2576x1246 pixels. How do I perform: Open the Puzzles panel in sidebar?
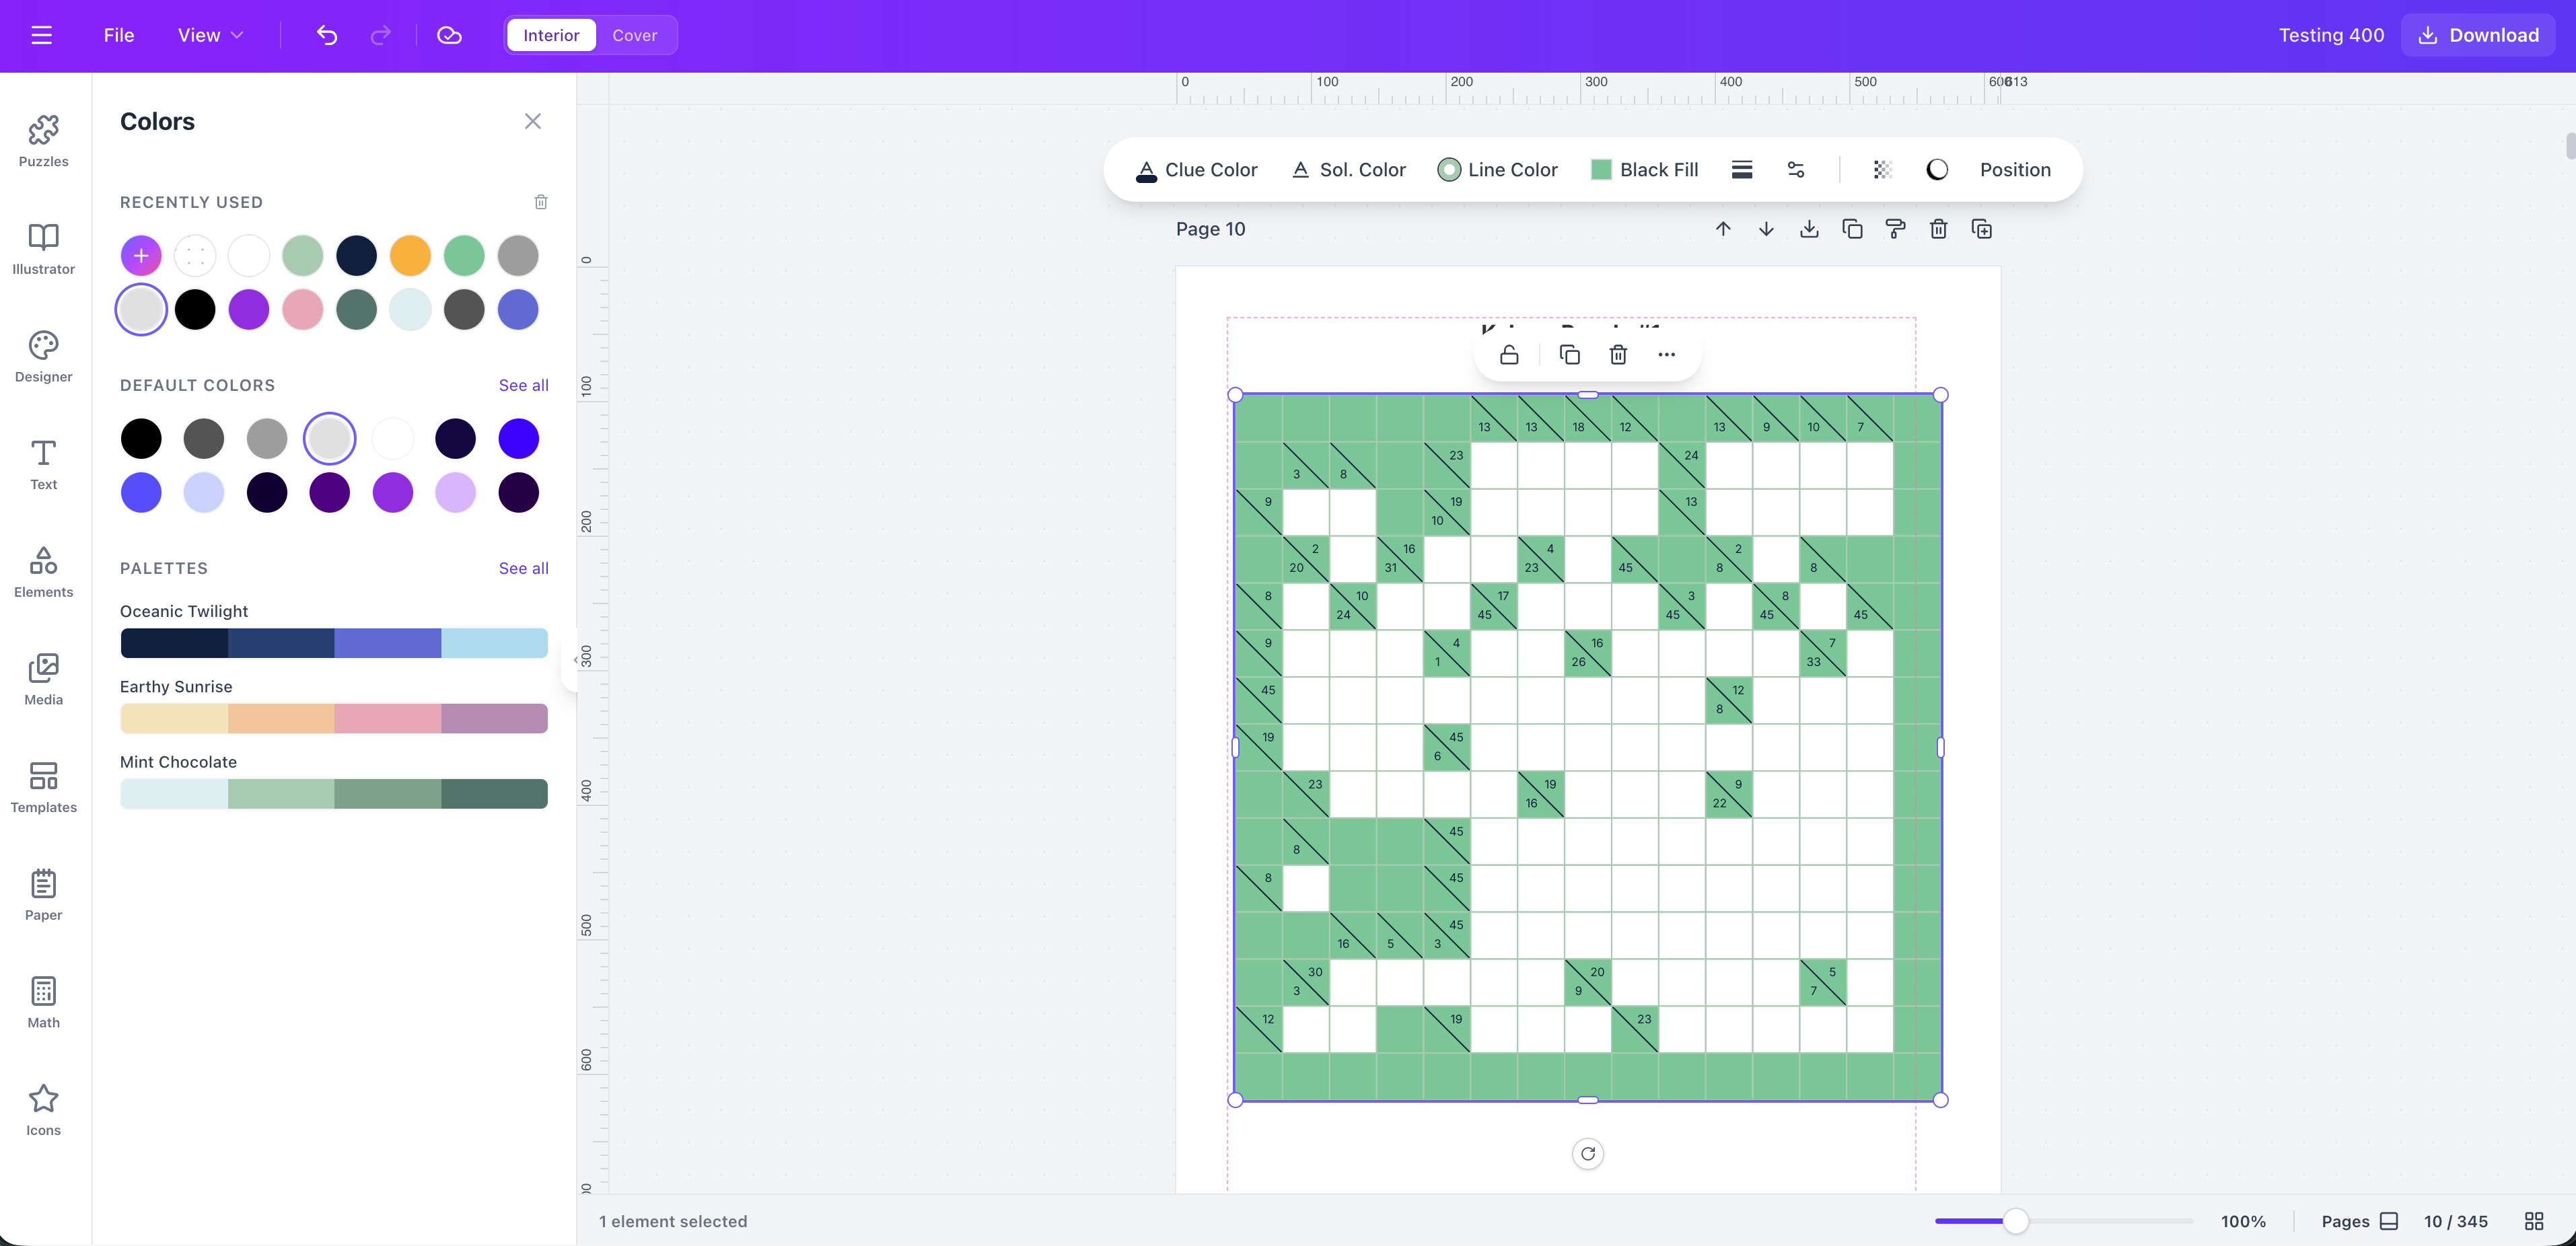tap(43, 140)
